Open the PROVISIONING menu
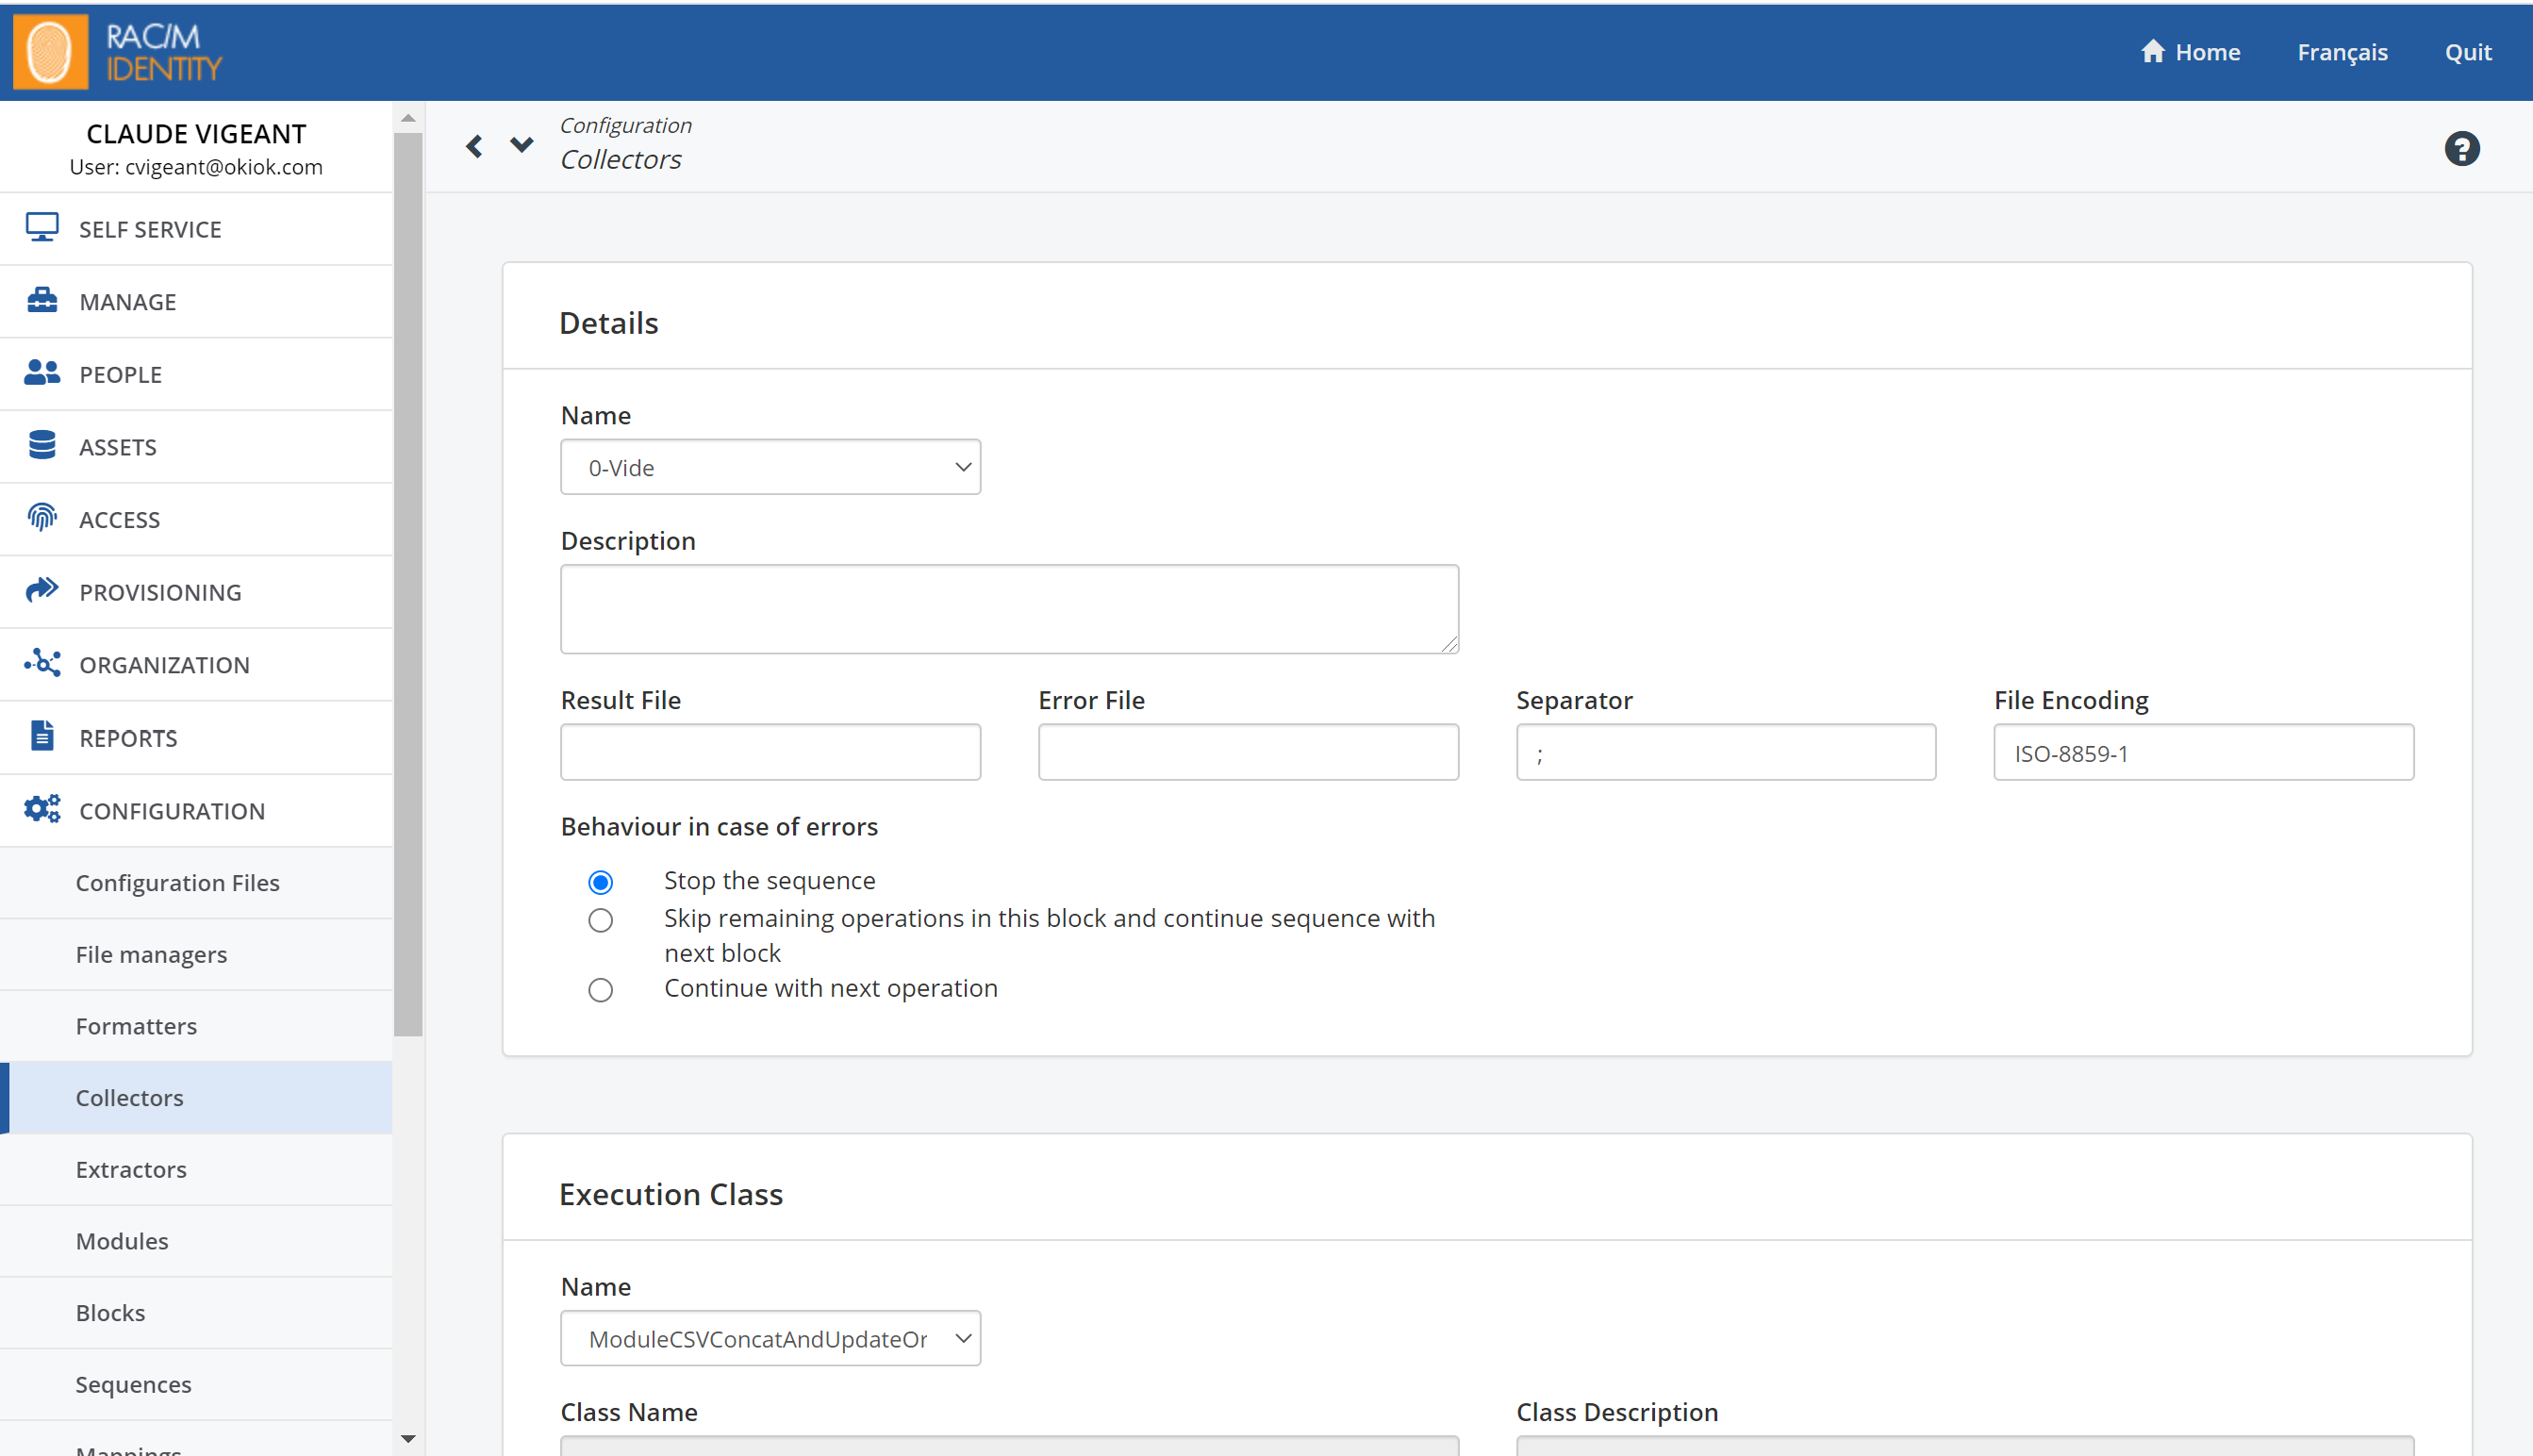The width and height of the screenshot is (2533, 1456). (x=196, y=592)
